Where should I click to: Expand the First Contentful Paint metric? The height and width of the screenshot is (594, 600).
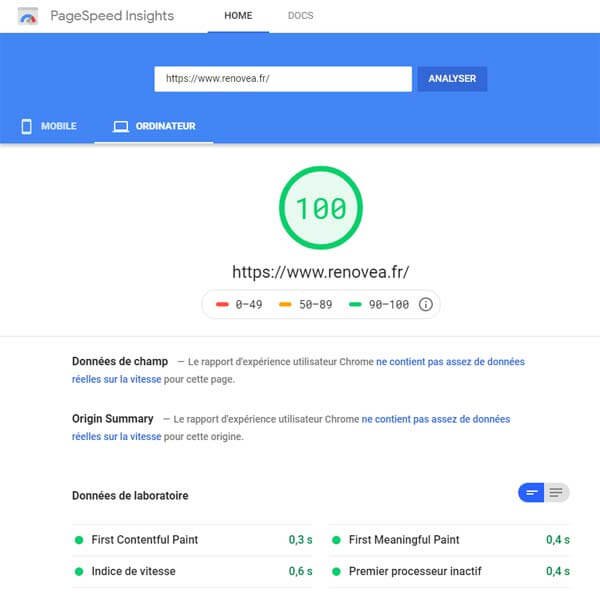pos(145,540)
